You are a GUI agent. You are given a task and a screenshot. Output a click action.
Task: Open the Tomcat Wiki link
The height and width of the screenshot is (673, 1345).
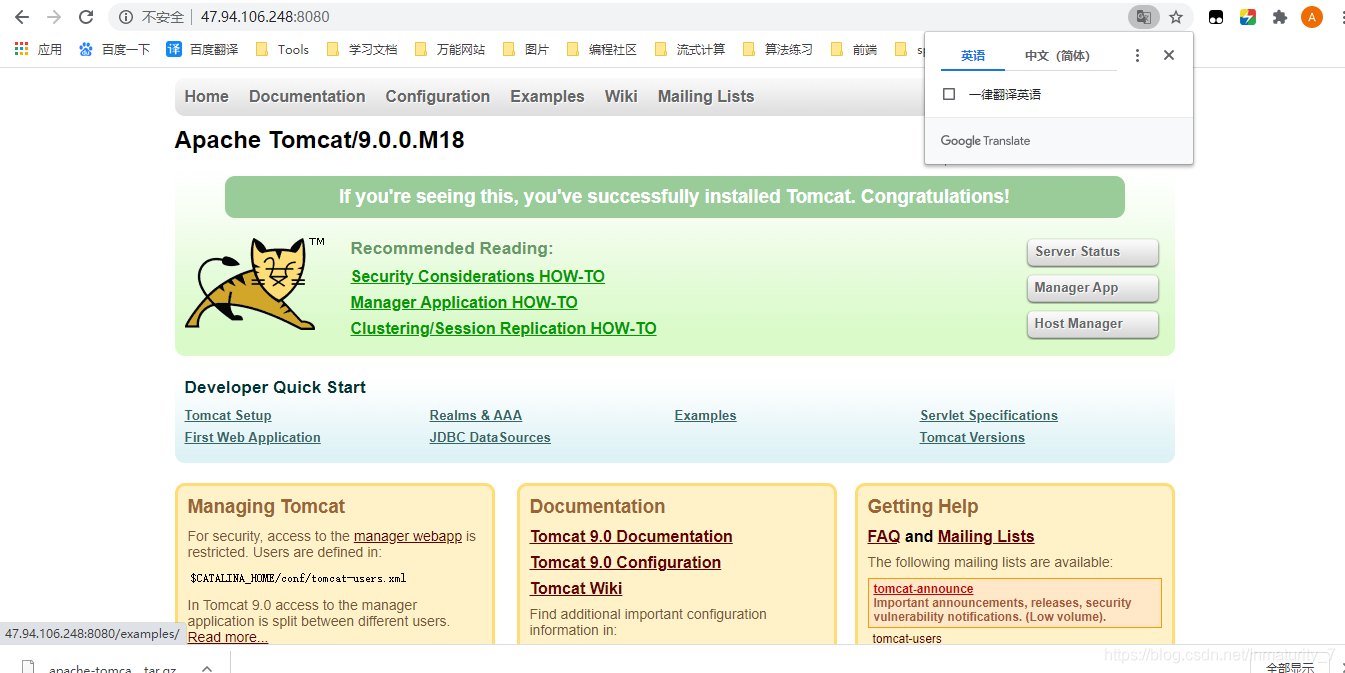[x=576, y=588]
